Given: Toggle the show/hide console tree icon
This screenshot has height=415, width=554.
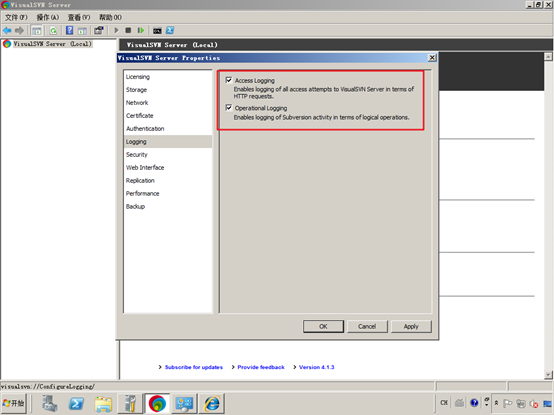Looking at the screenshot, I should point(36,31).
